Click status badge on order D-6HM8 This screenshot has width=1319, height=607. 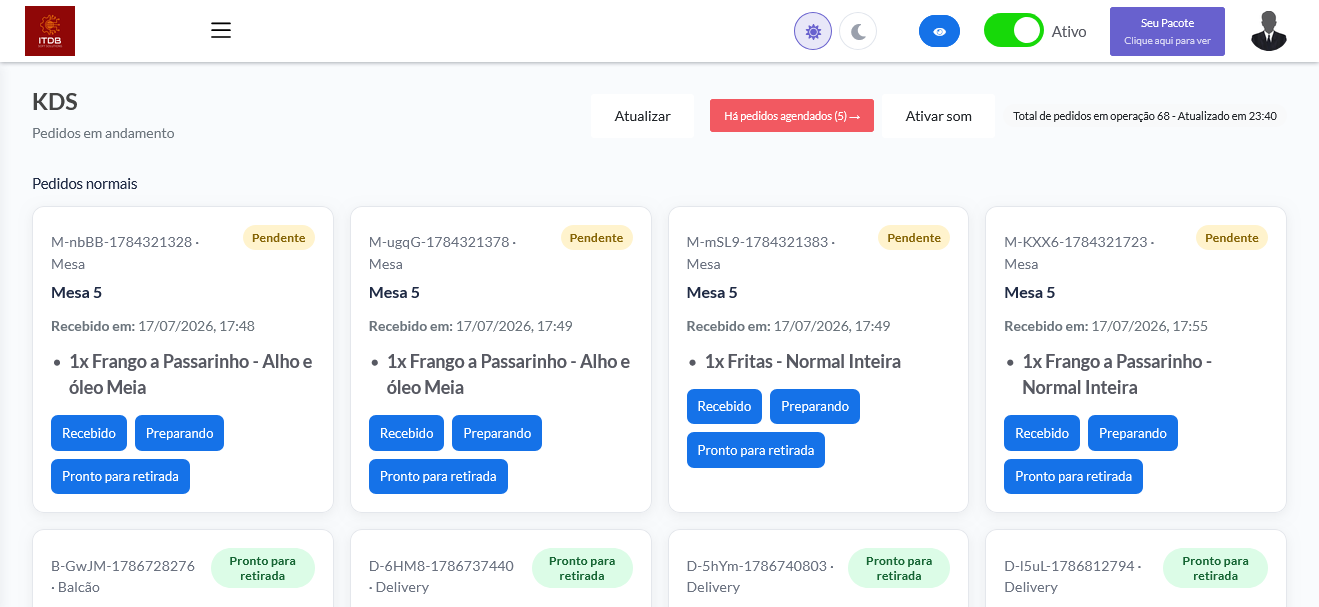pos(582,568)
